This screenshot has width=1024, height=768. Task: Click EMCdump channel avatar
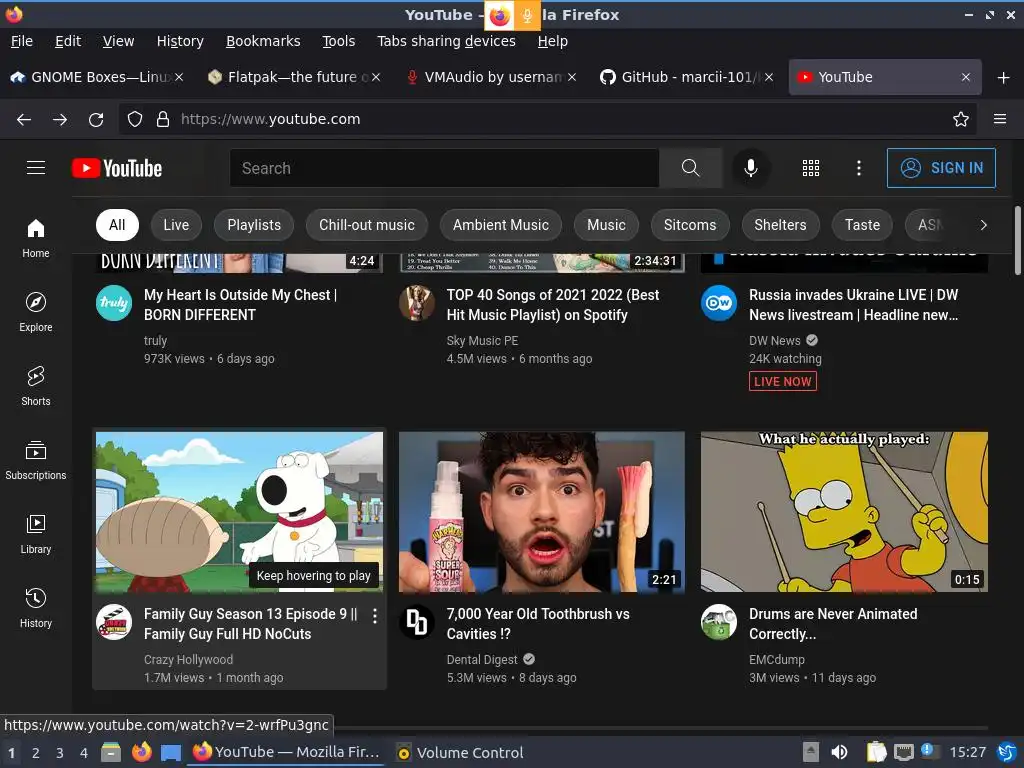click(x=719, y=622)
